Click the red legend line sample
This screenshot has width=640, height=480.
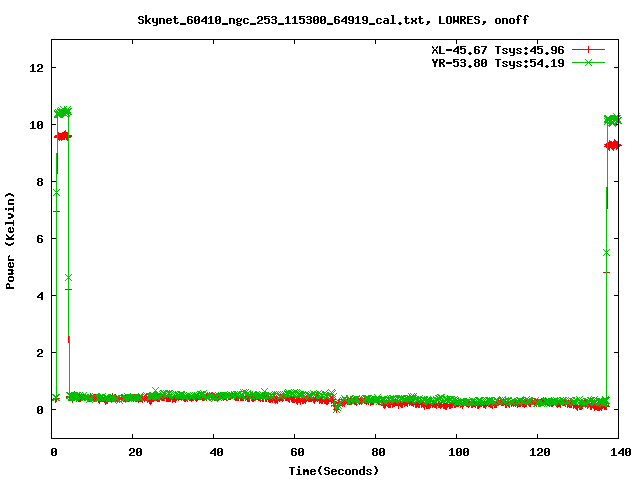(x=588, y=50)
